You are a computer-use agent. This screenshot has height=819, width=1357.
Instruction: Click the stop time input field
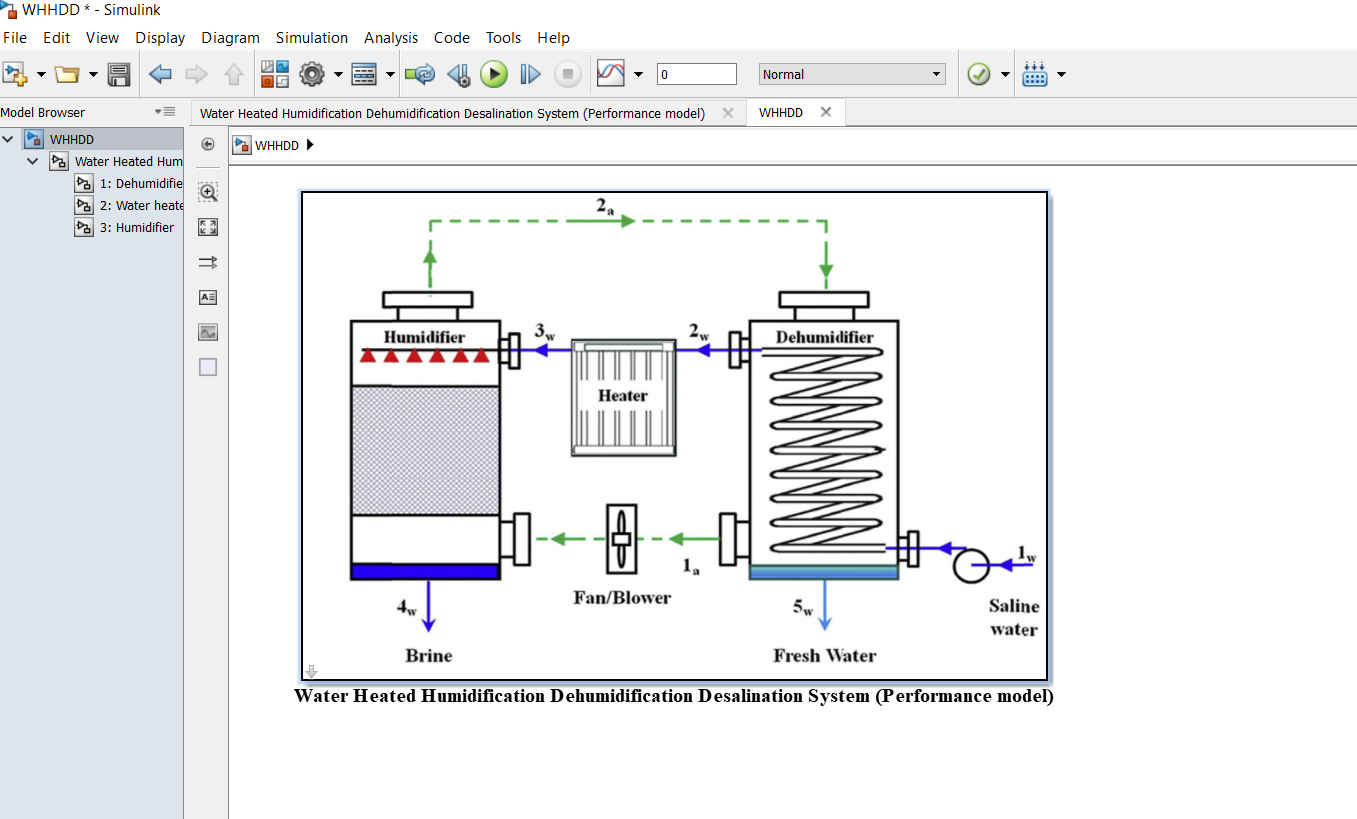(x=696, y=74)
